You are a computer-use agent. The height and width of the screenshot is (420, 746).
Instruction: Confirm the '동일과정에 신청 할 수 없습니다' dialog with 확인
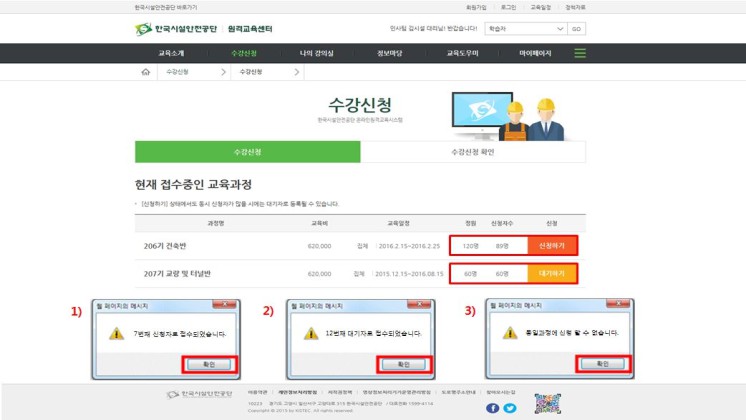(x=603, y=364)
